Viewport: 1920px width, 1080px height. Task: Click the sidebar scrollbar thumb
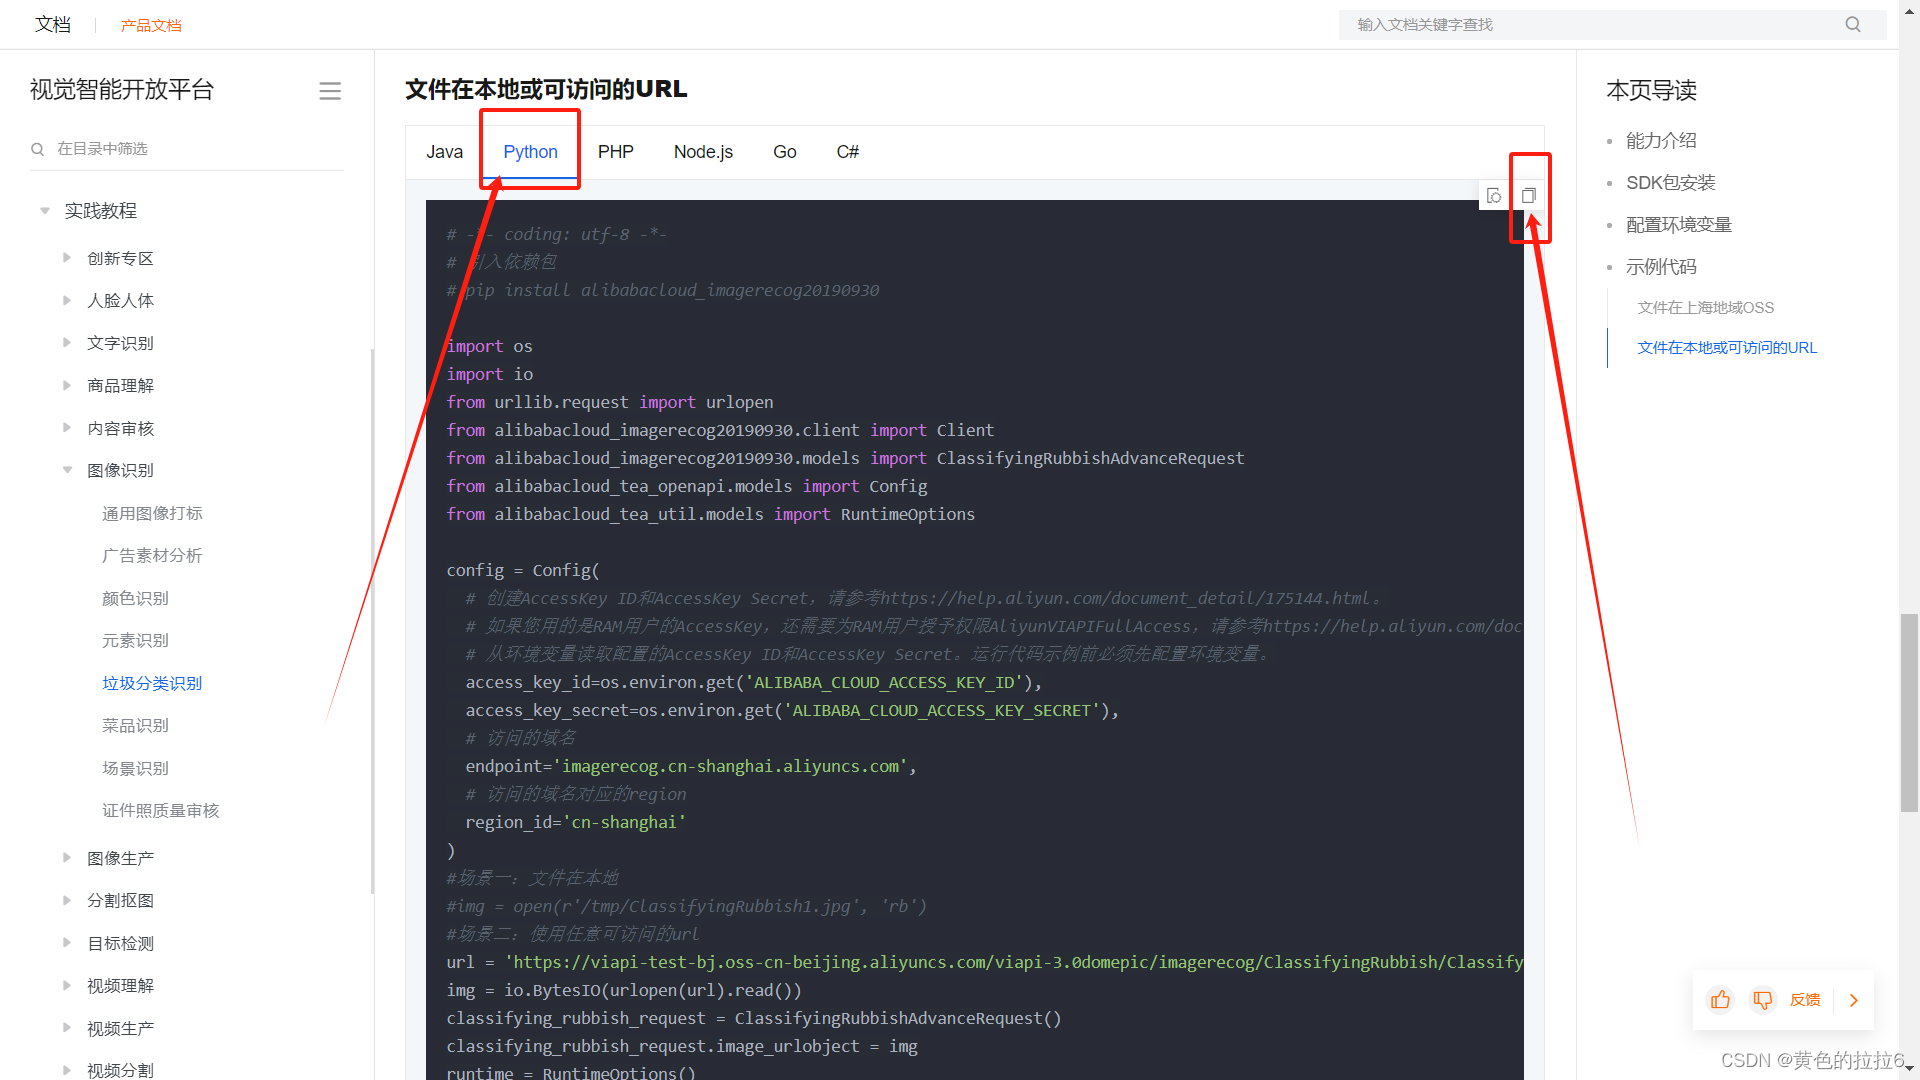372,620
